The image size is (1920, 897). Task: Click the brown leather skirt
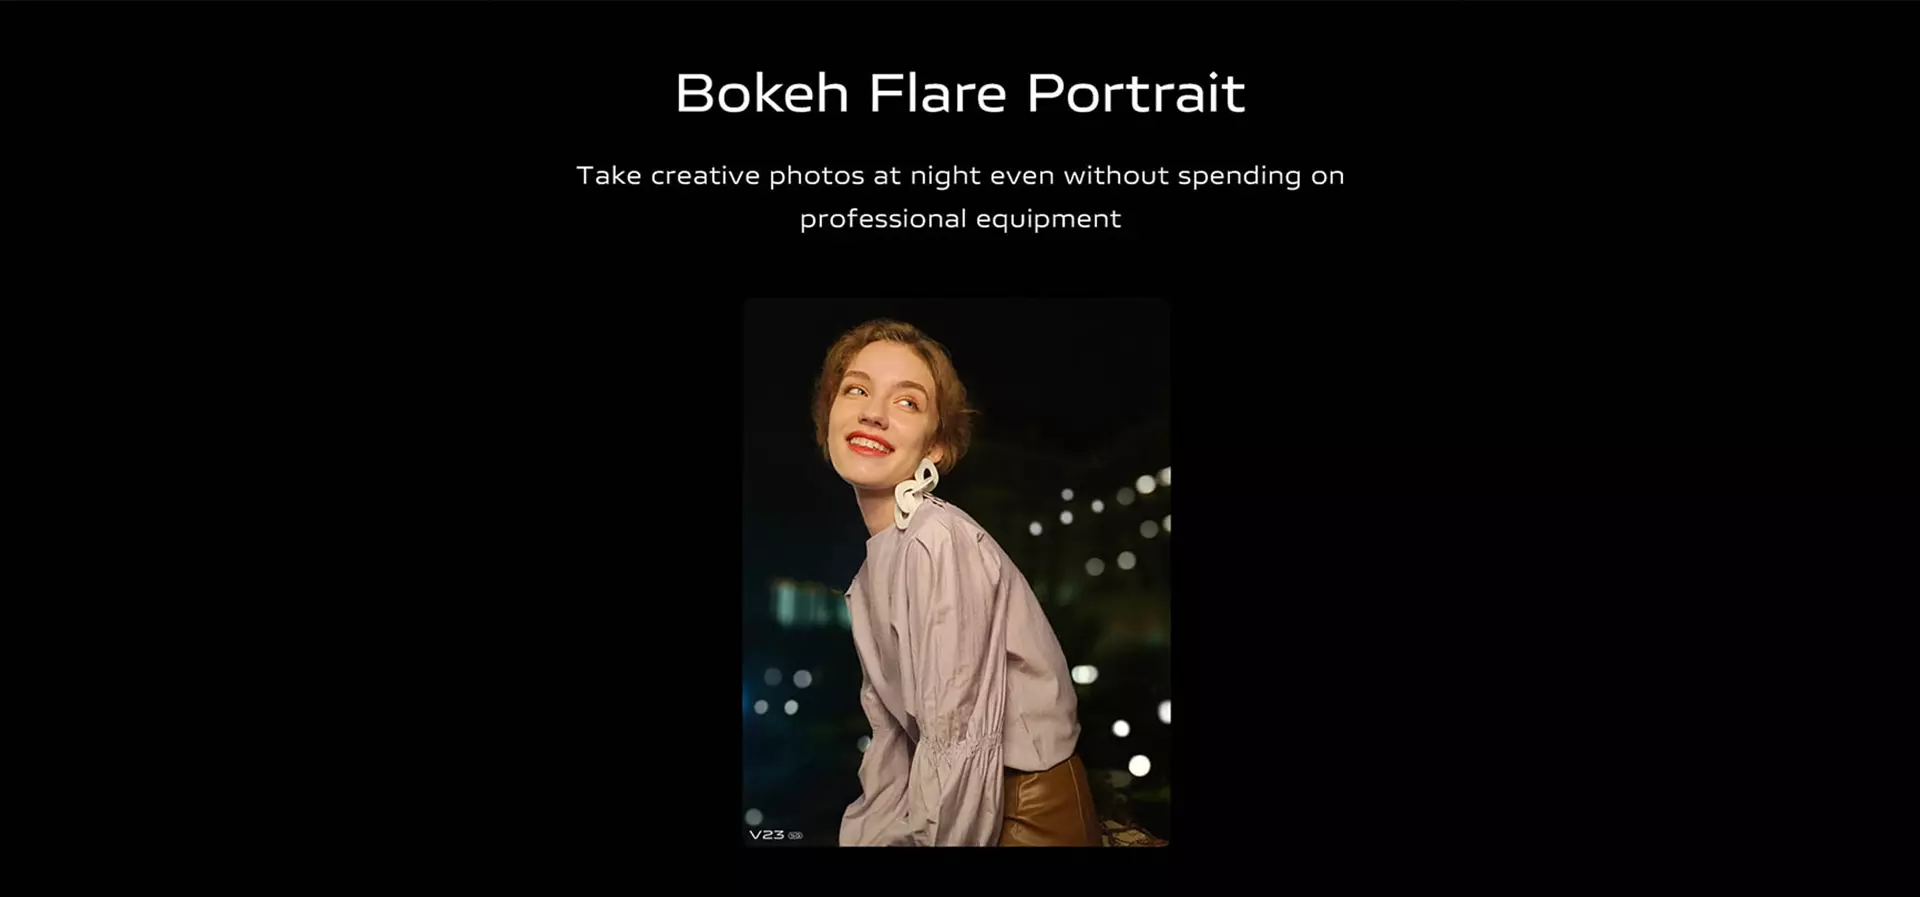click(1049, 805)
